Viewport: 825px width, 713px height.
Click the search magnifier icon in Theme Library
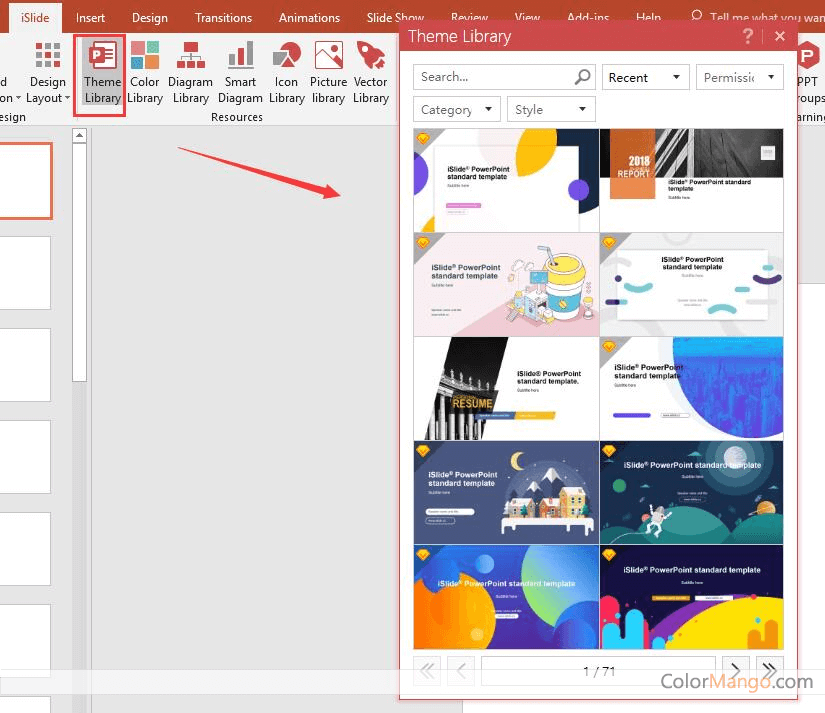click(582, 77)
